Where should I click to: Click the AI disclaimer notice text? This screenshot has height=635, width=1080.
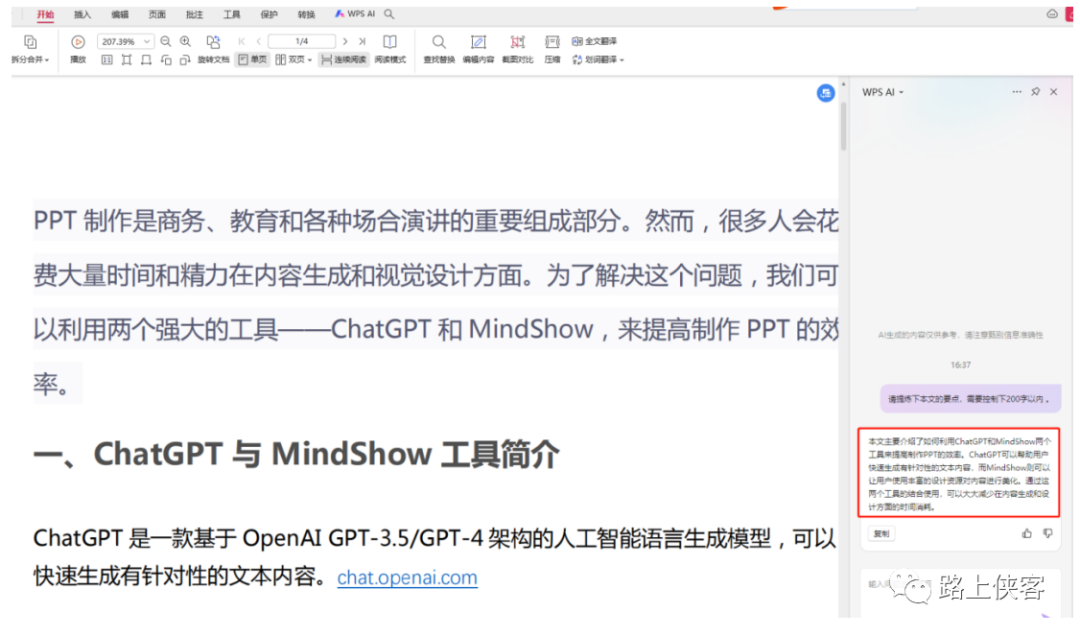[x=960, y=335]
